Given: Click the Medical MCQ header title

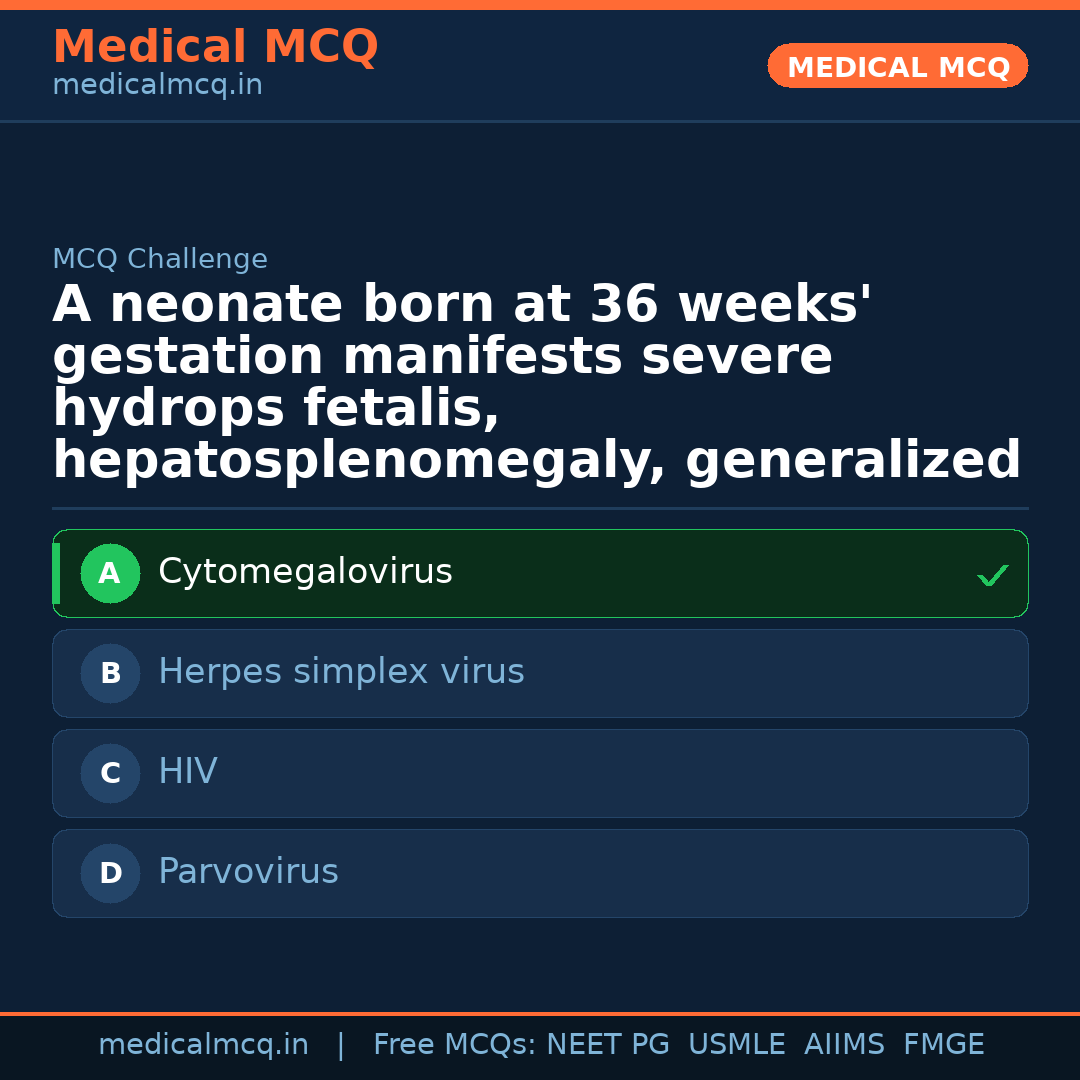Looking at the screenshot, I should click(x=215, y=47).
